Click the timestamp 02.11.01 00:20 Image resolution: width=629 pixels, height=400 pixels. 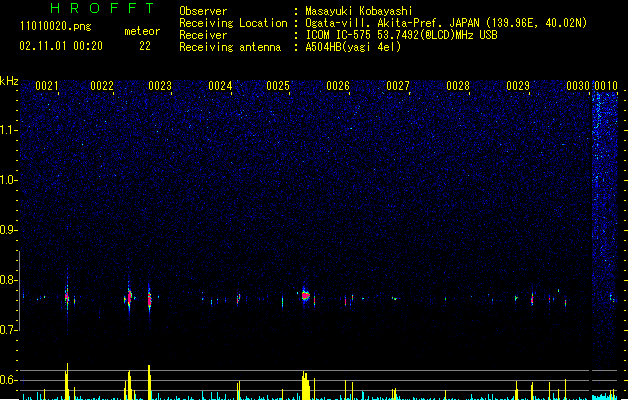coord(61,46)
